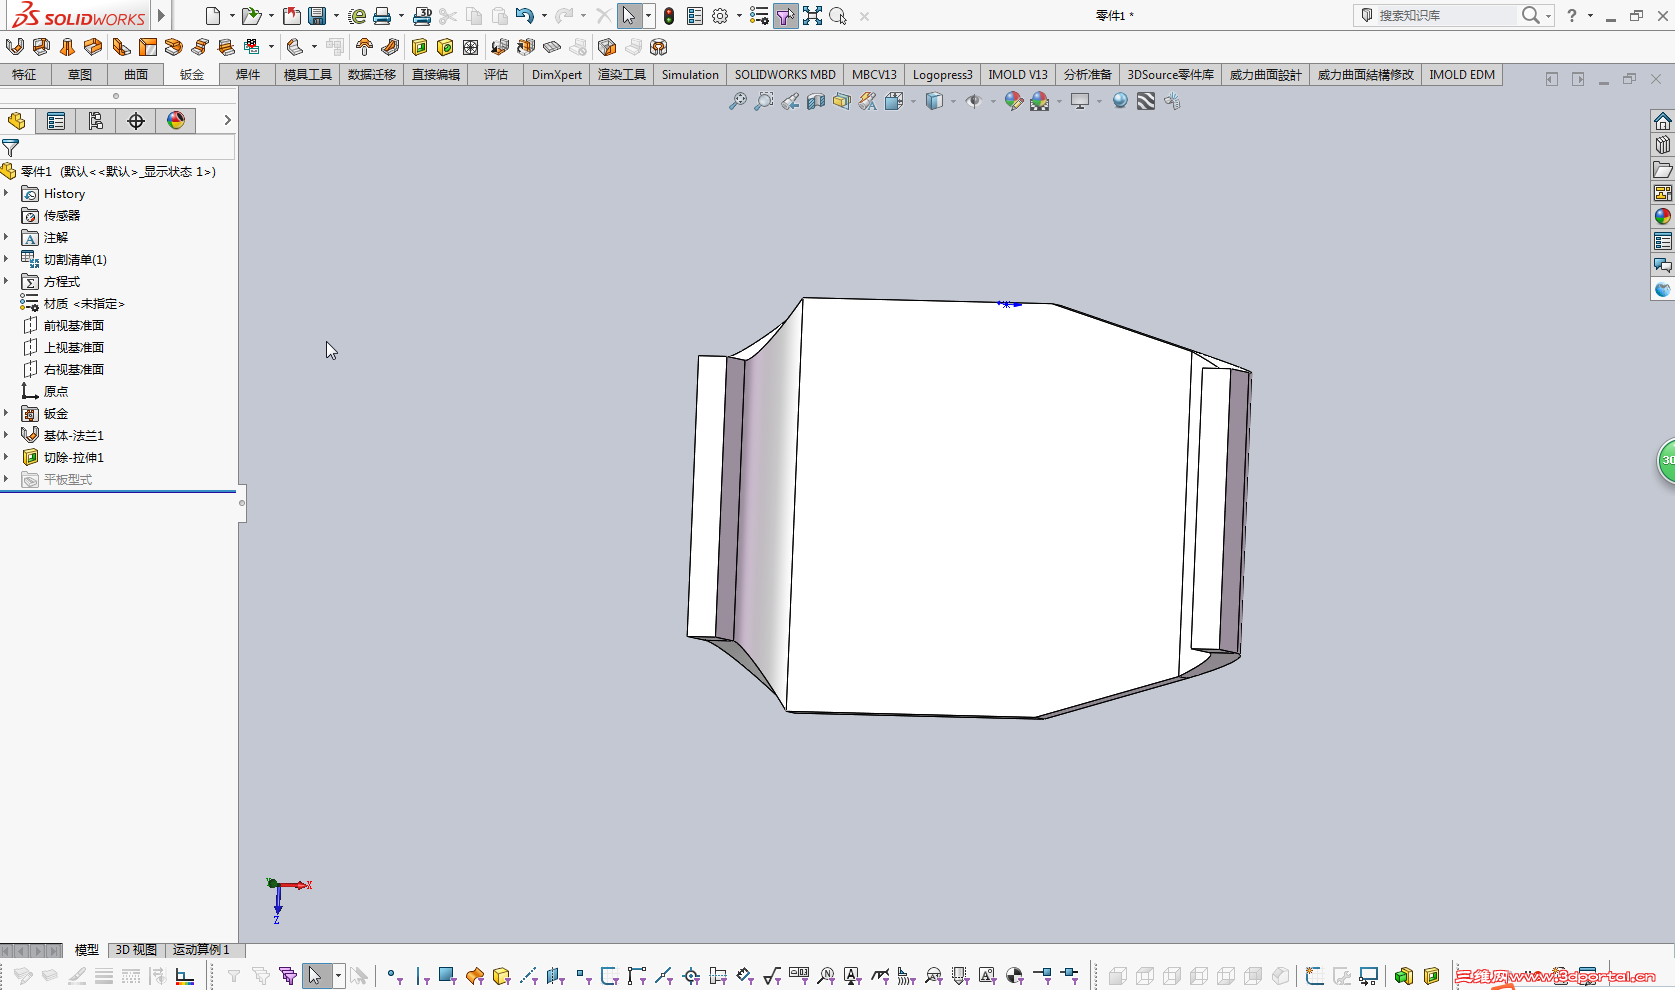Click the File Explorer folder icon in task pane
Image resolution: width=1675 pixels, height=990 pixels.
pyautogui.click(x=1663, y=170)
